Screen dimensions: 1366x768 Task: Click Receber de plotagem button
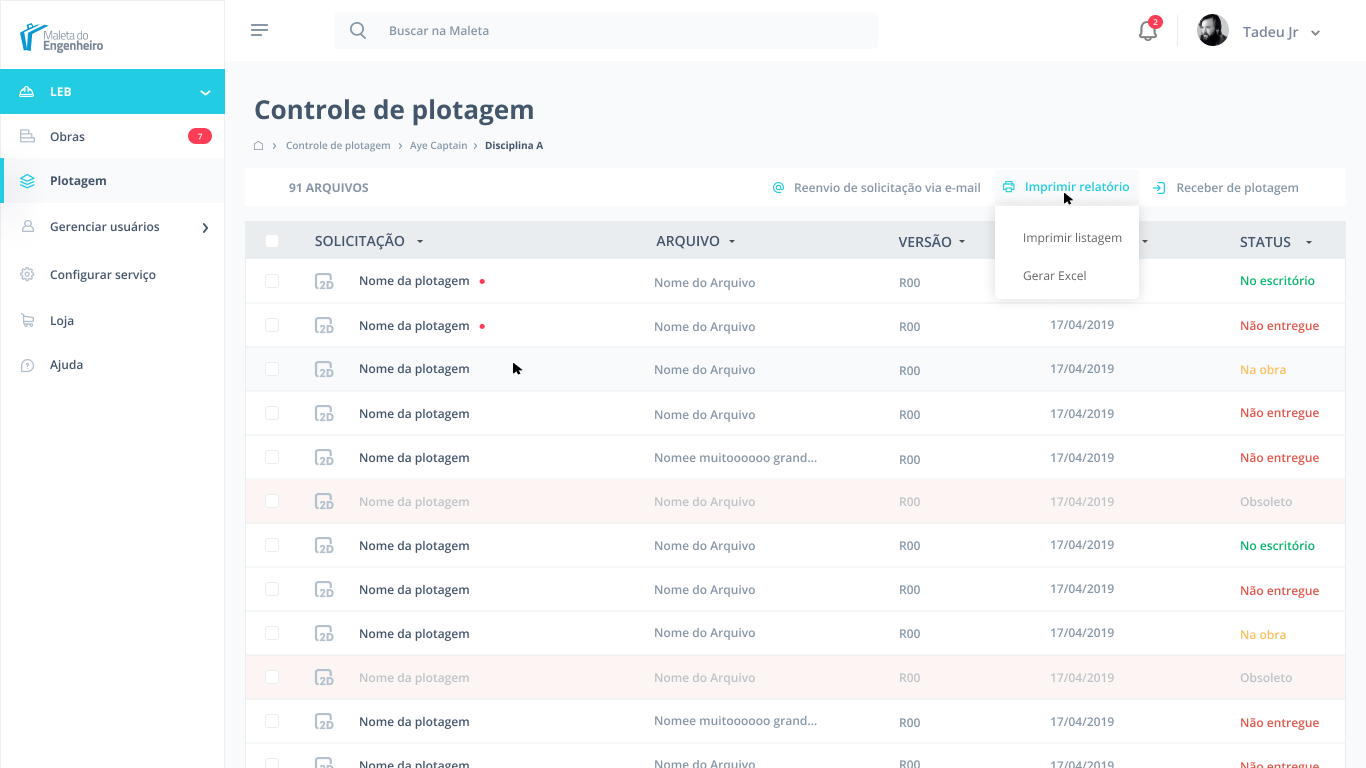pyautogui.click(x=1226, y=188)
